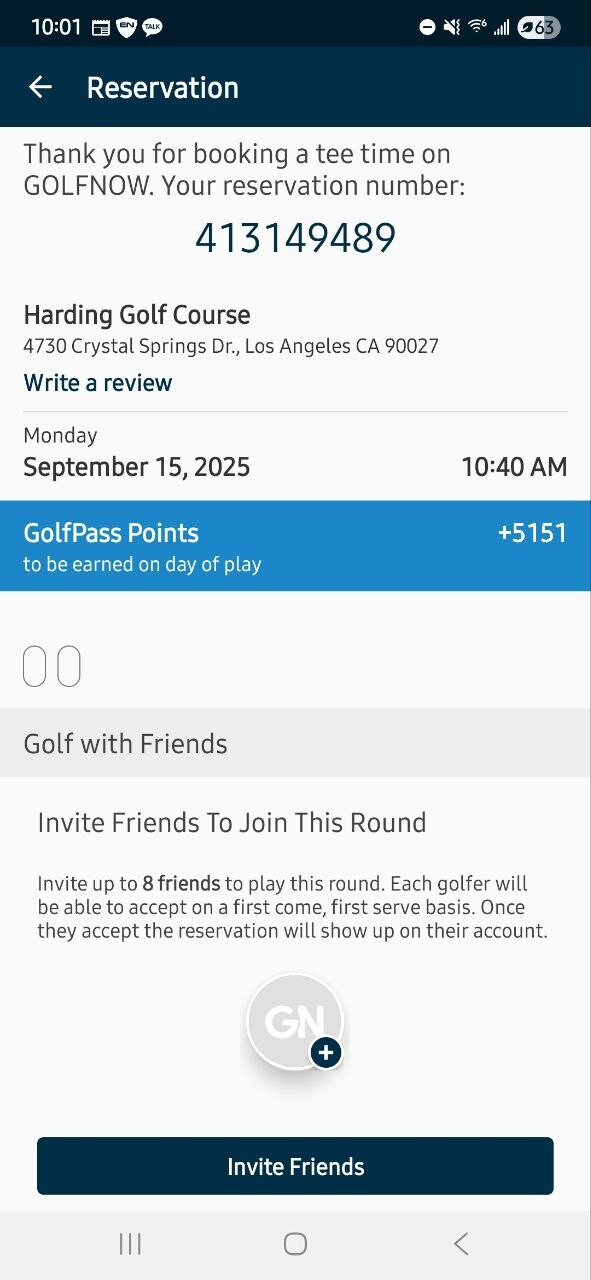Tap the second rounded placeholder icon
Screen dimensions: 591x1280
[x=69, y=666]
